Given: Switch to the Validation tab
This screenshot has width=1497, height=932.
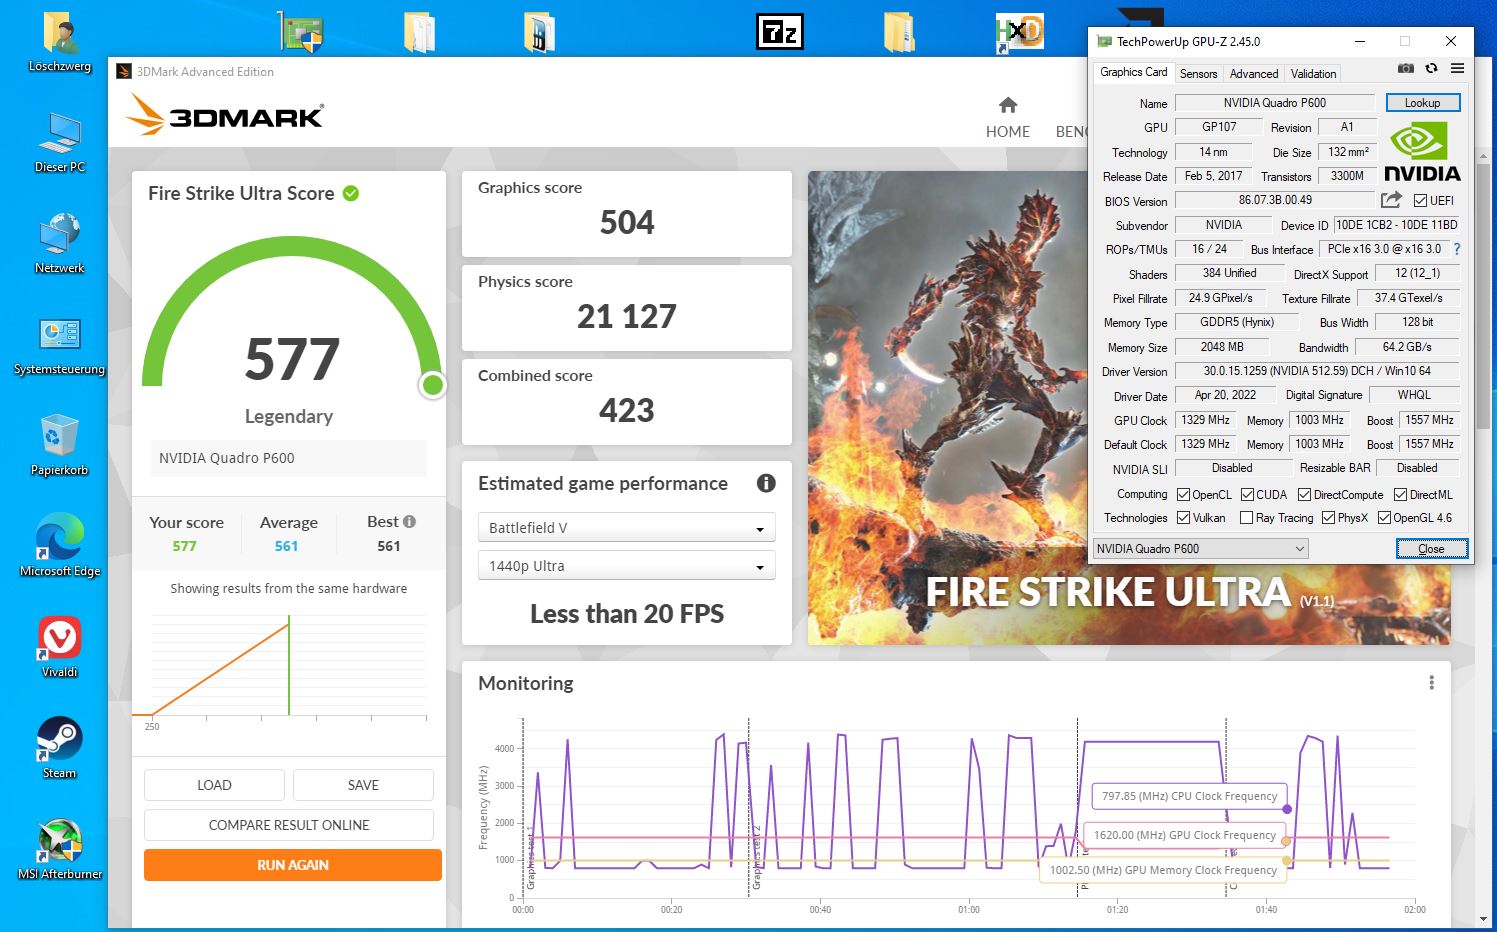Looking at the screenshot, I should tap(1313, 73).
